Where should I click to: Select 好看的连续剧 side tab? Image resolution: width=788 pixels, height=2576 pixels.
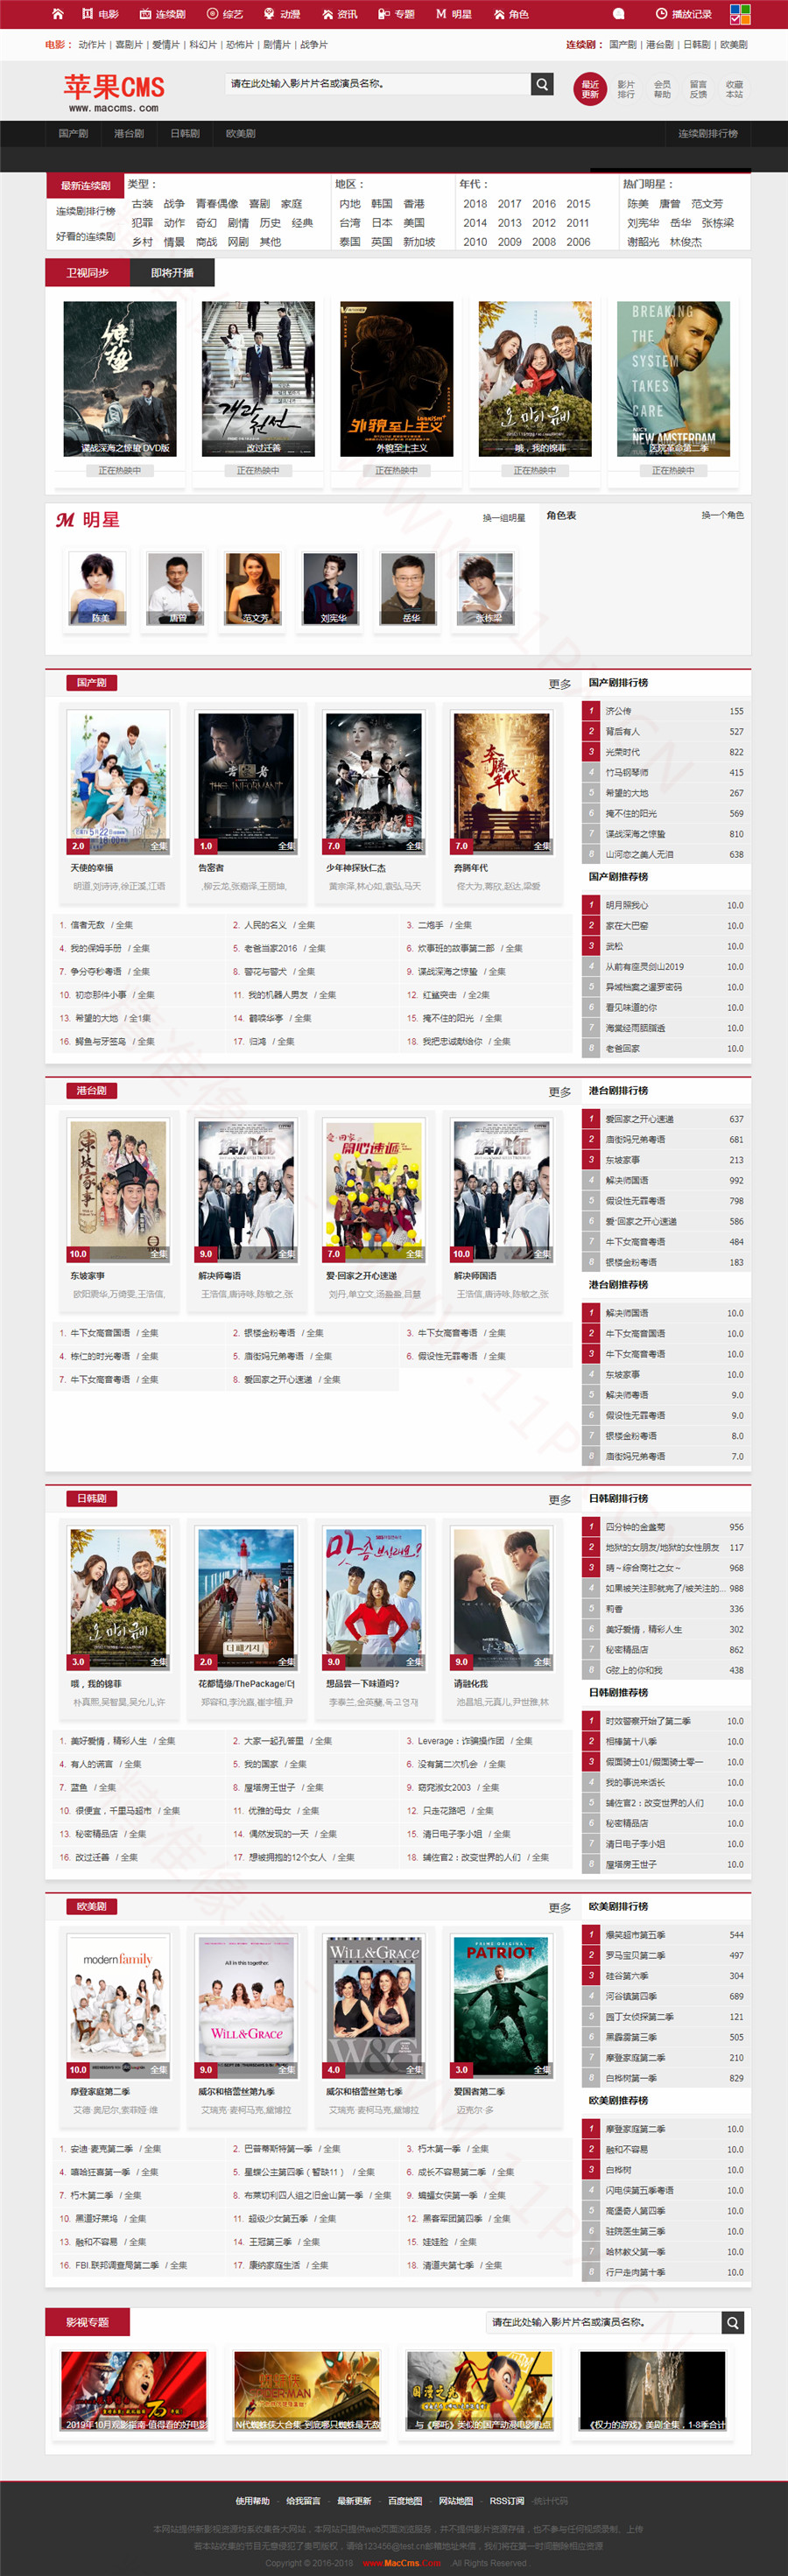coord(85,236)
